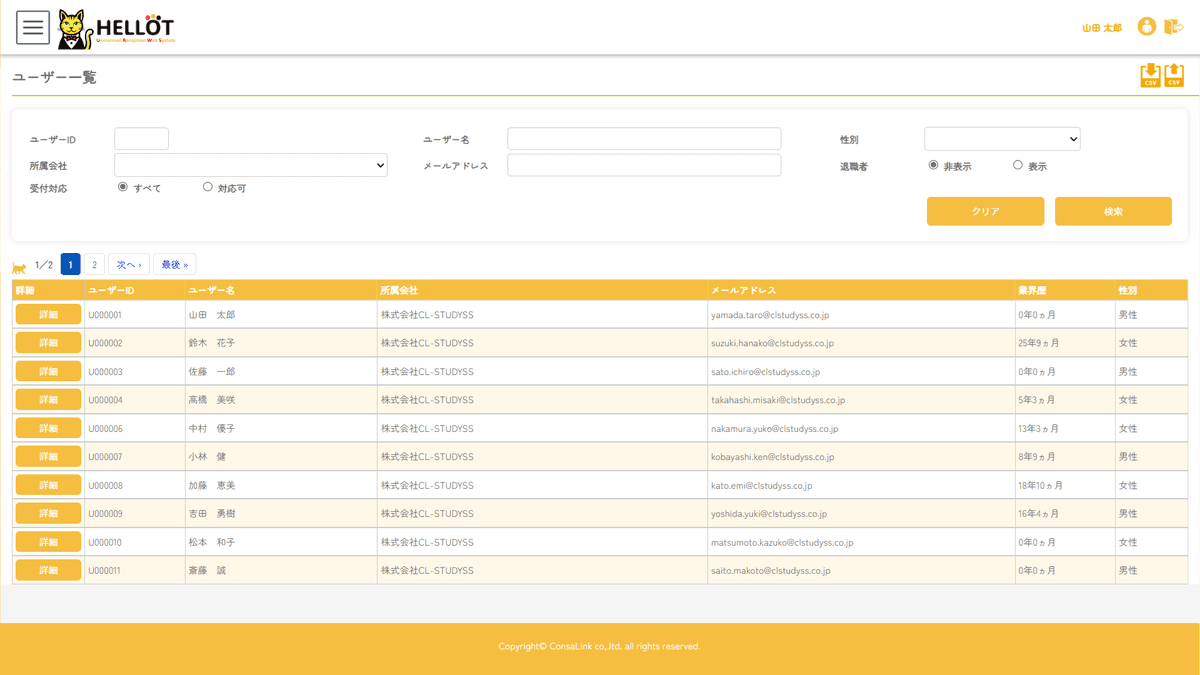Jump to the 最後 last page
This screenshot has width=1200, height=675.
coord(174,265)
